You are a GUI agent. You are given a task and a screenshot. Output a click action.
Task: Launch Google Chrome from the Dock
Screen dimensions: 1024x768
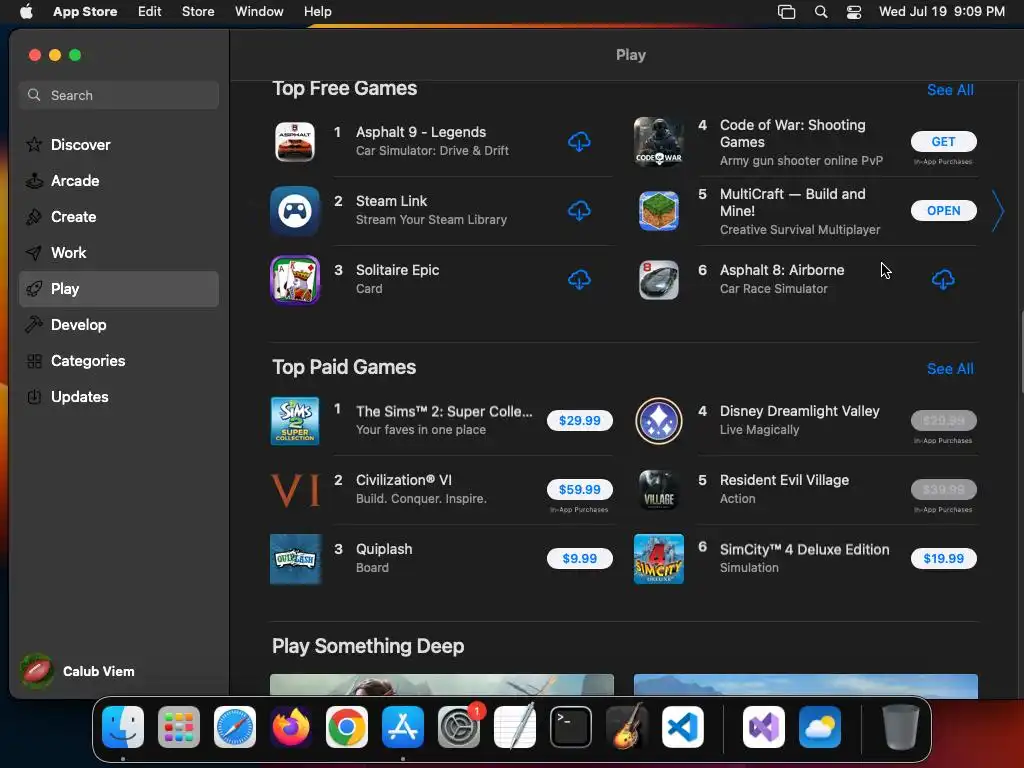pos(347,727)
